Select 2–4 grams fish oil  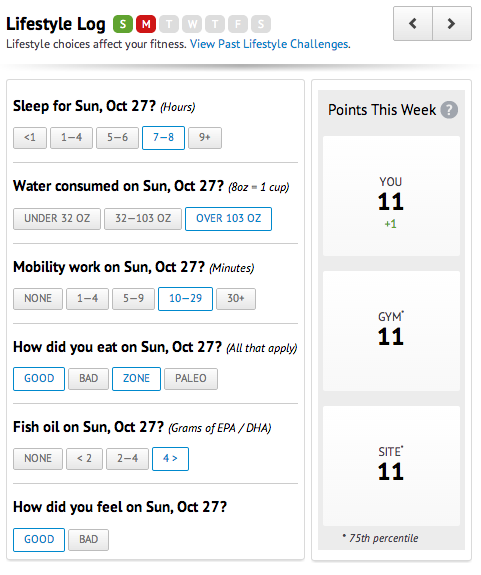(x=127, y=458)
